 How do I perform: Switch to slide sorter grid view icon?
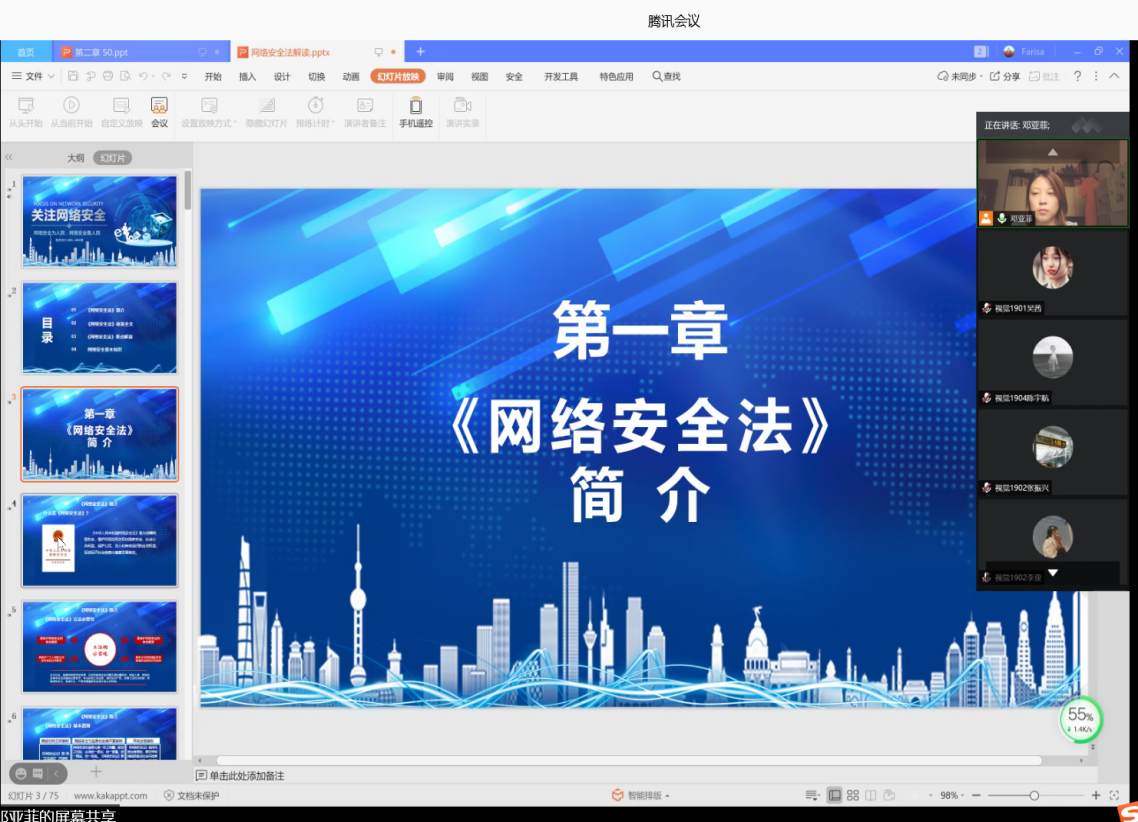[852, 795]
